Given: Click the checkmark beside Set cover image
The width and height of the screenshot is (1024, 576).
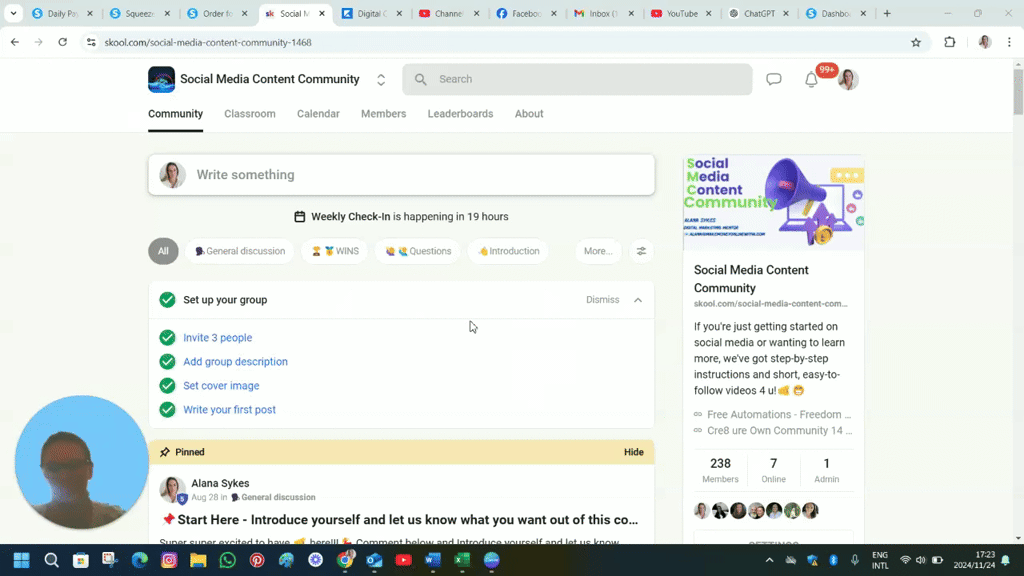Looking at the screenshot, I should 167,386.
